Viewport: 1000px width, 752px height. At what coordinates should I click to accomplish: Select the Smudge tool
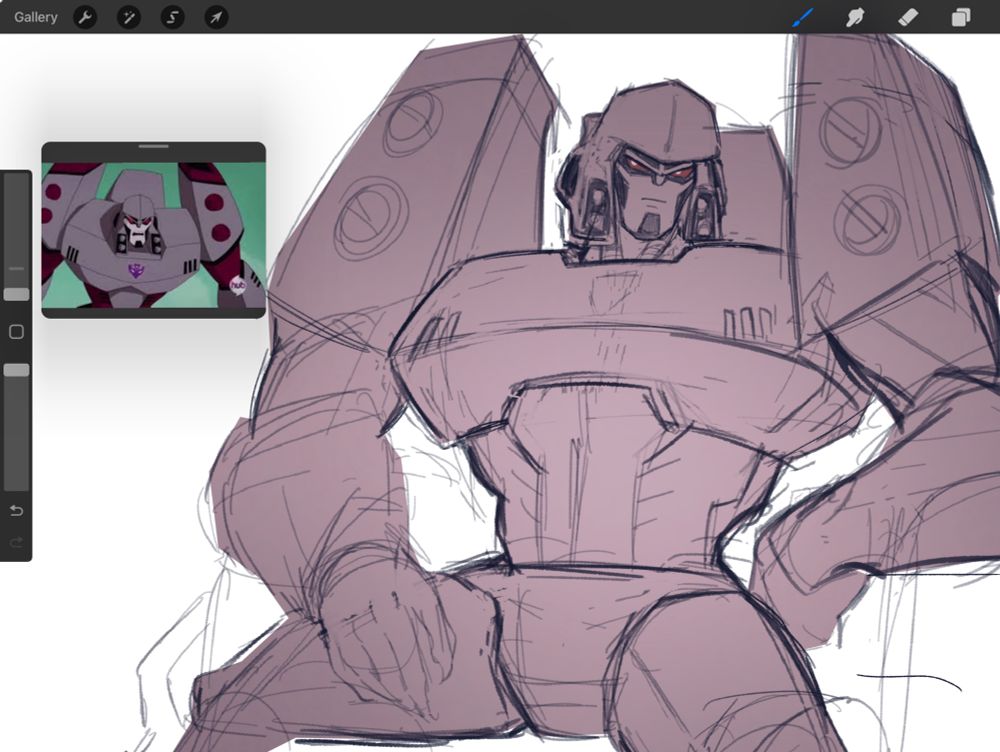855,17
